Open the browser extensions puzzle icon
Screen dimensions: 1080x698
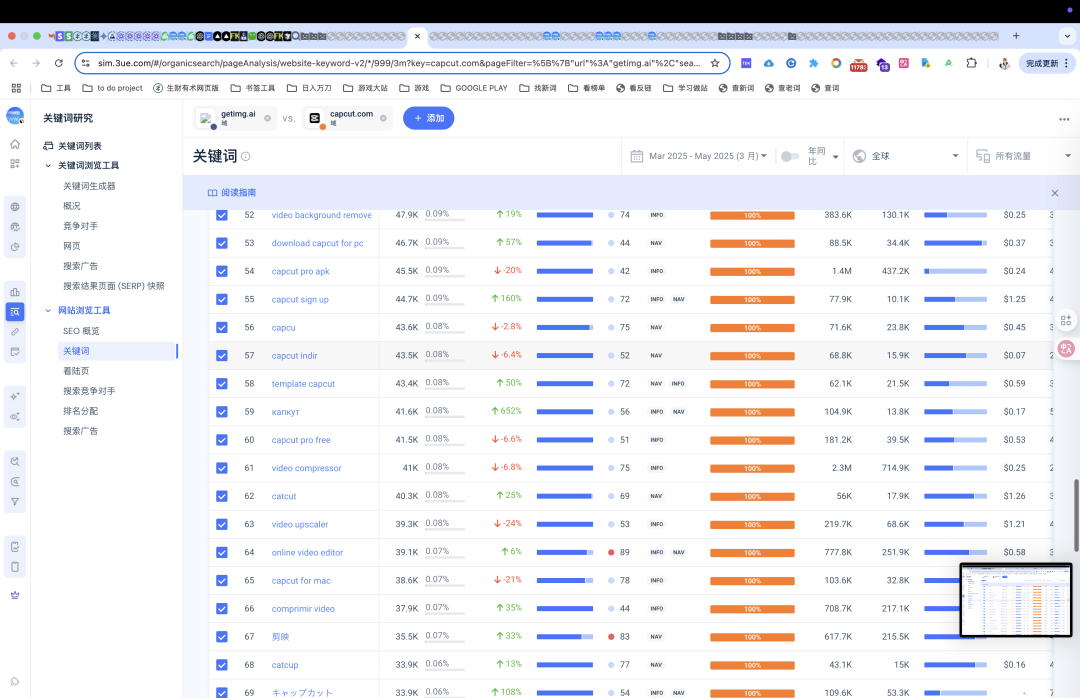[971, 63]
